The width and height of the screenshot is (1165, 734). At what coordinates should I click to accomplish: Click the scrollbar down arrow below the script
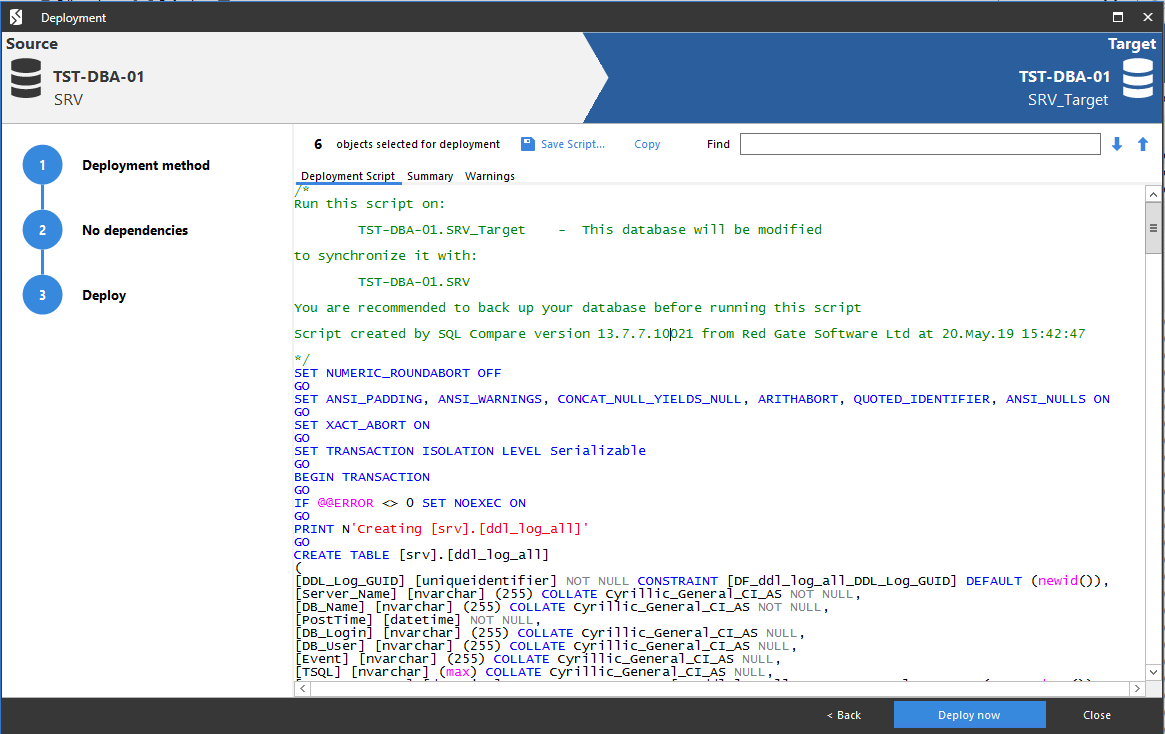[1152, 673]
